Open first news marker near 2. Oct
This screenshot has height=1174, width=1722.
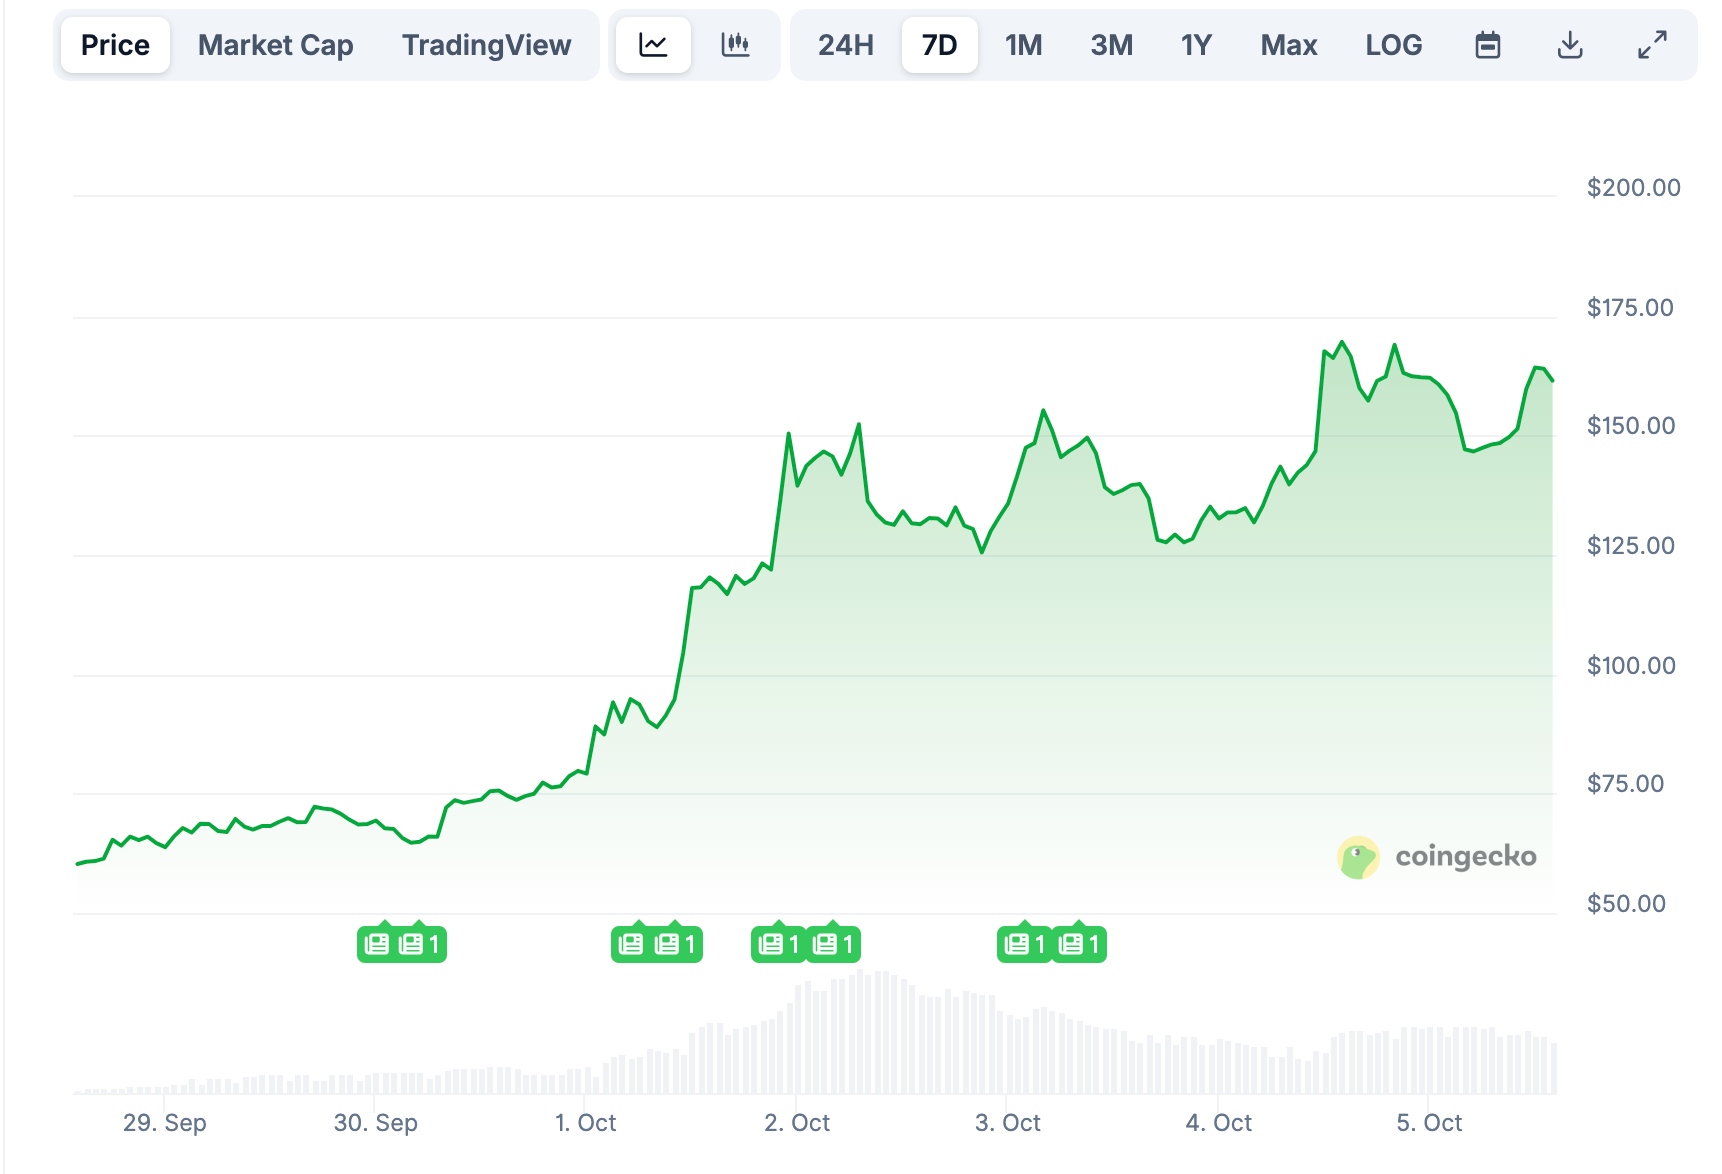(778, 944)
